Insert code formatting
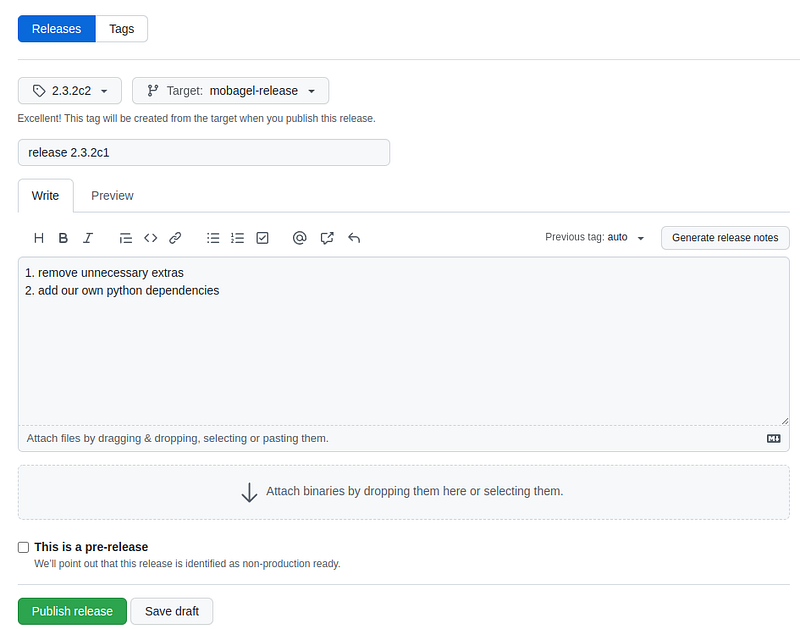Image resolution: width=800 pixels, height=629 pixels. 151,238
